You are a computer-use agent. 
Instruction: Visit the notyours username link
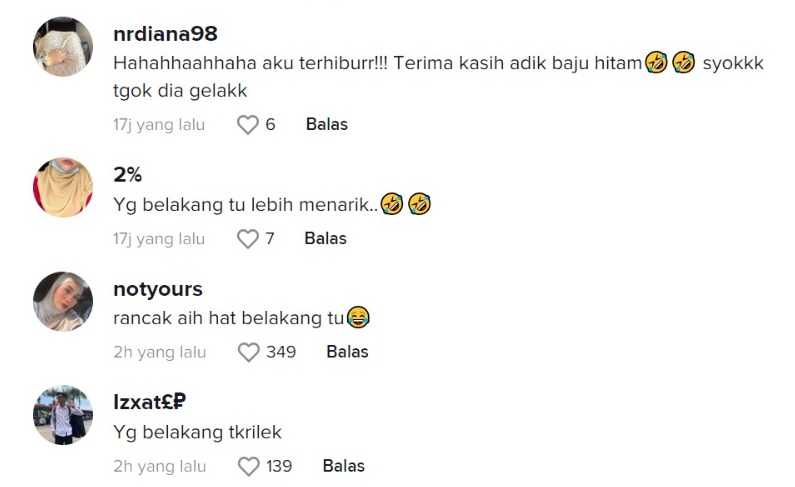pyautogui.click(x=158, y=289)
